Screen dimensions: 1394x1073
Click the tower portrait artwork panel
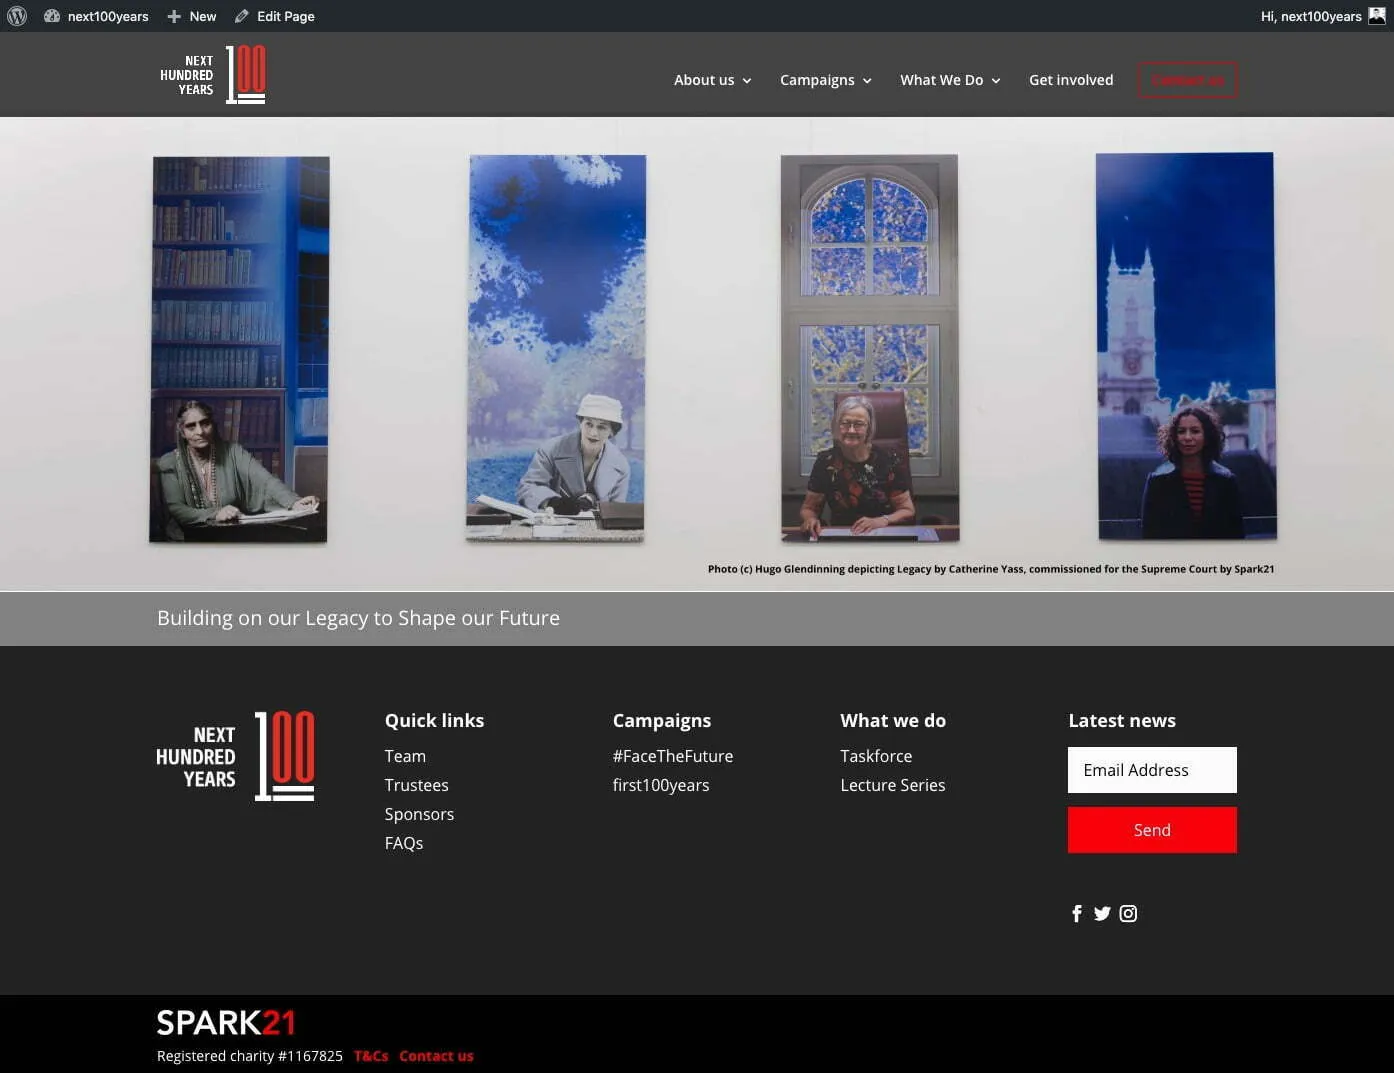[1186, 346]
